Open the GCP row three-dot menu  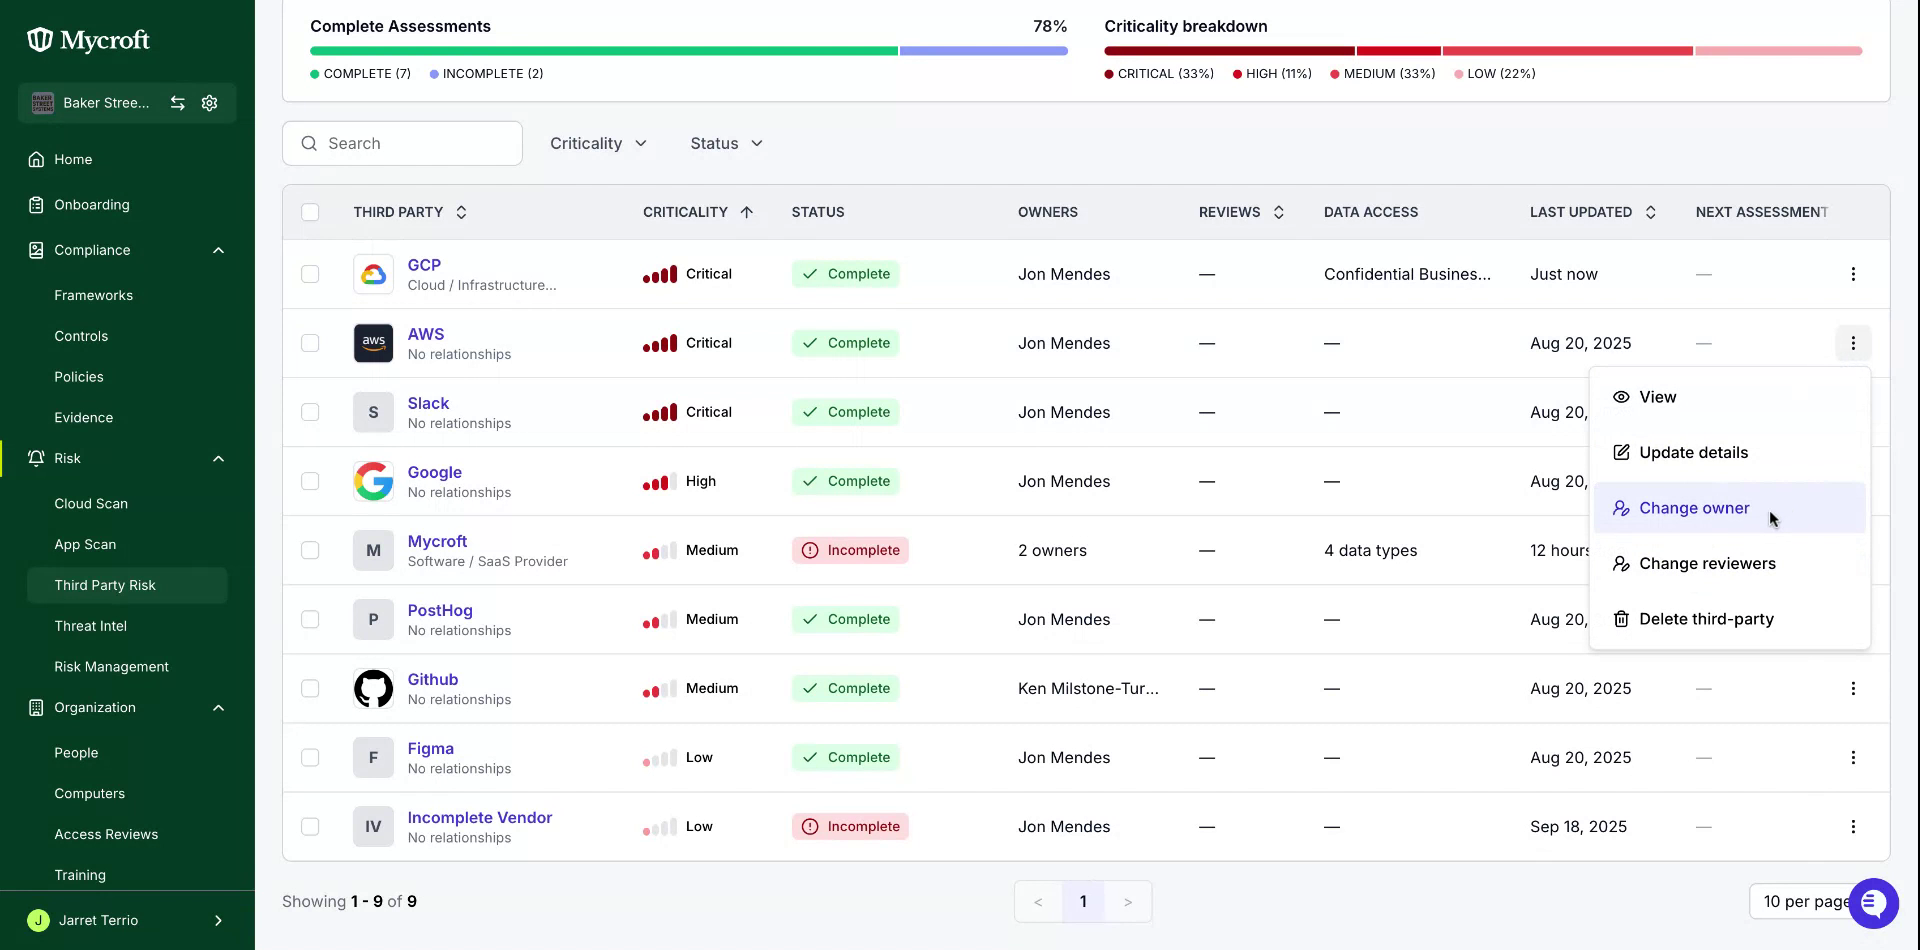coord(1852,274)
